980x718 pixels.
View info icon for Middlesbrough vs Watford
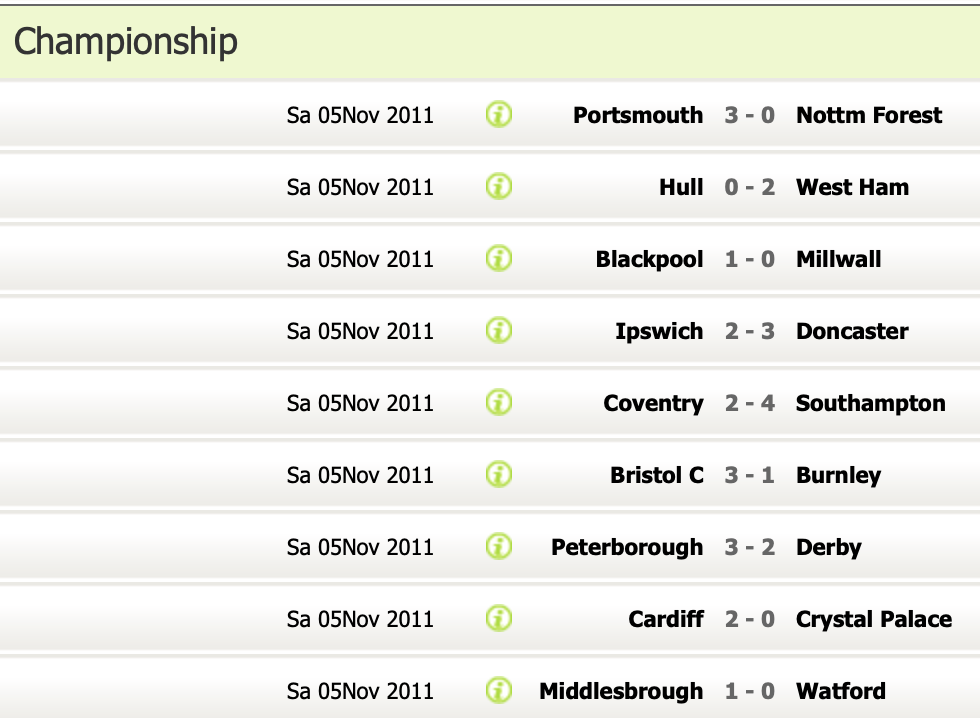click(499, 691)
